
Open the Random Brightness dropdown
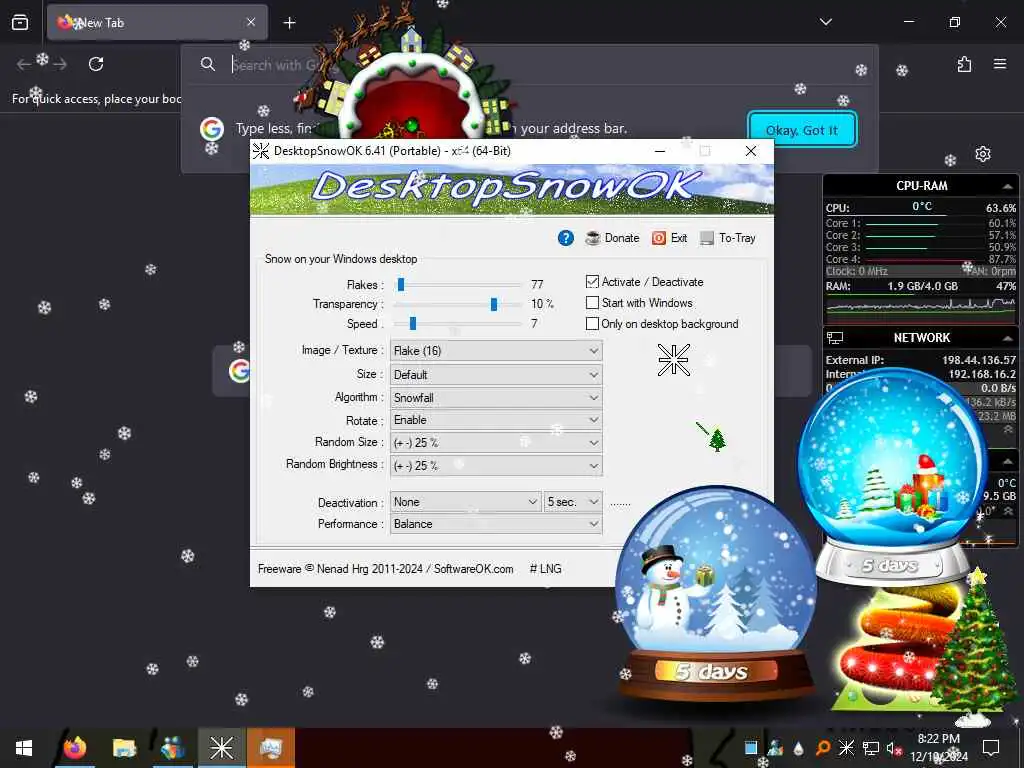coord(496,466)
